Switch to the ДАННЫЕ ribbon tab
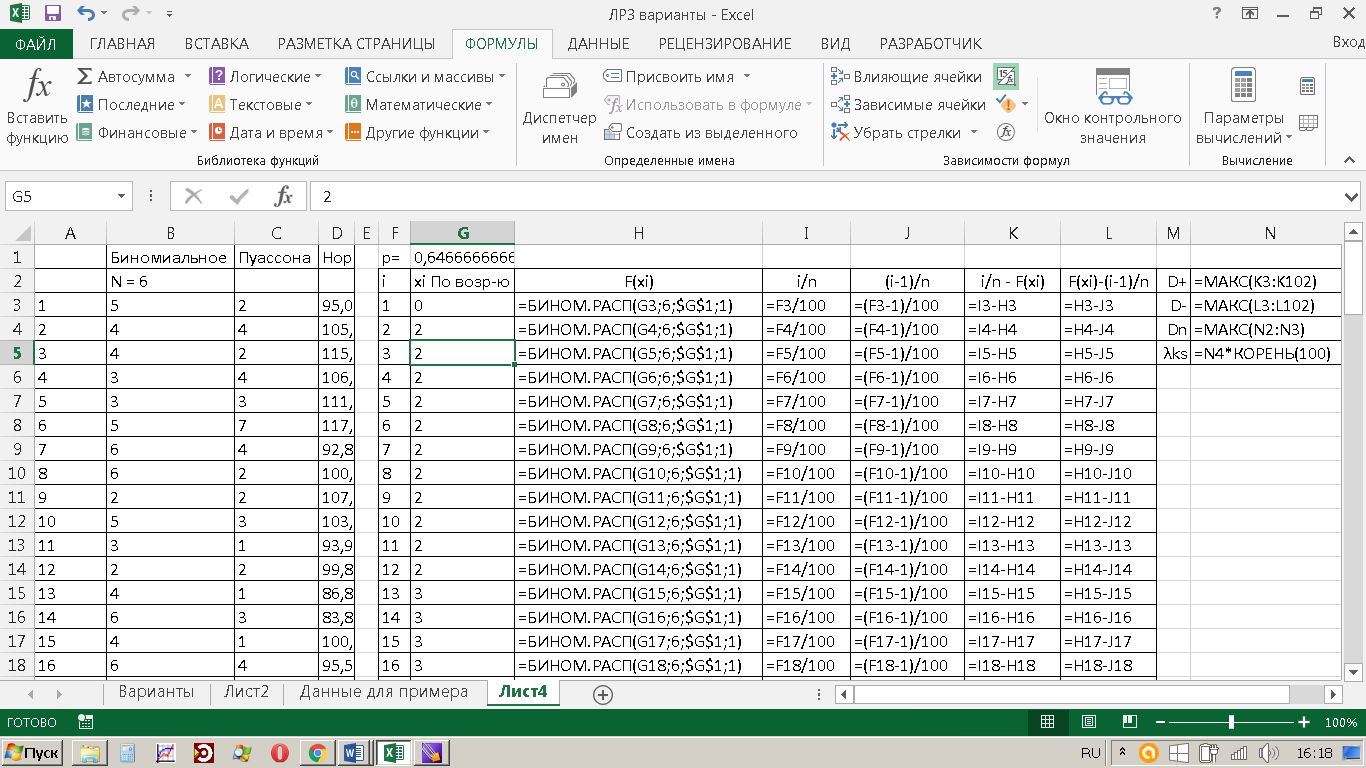 [x=598, y=44]
